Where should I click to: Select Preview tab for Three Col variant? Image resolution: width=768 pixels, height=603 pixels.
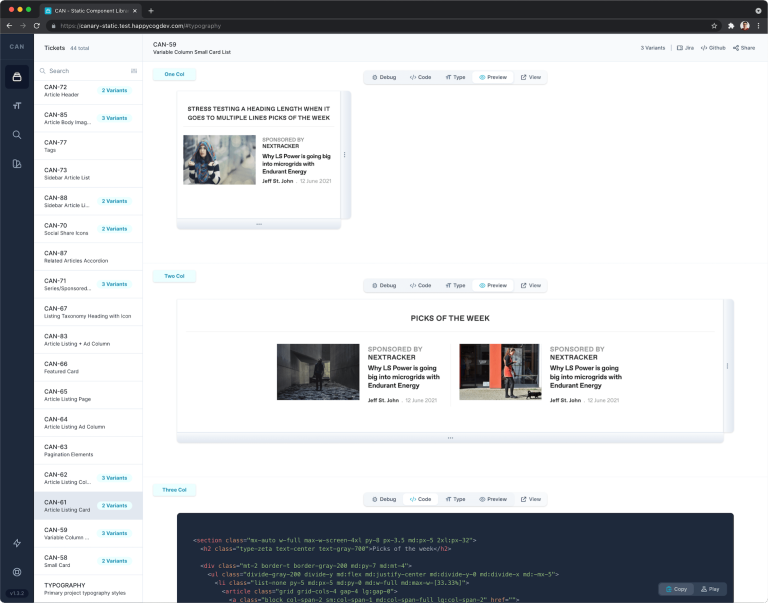493,499
